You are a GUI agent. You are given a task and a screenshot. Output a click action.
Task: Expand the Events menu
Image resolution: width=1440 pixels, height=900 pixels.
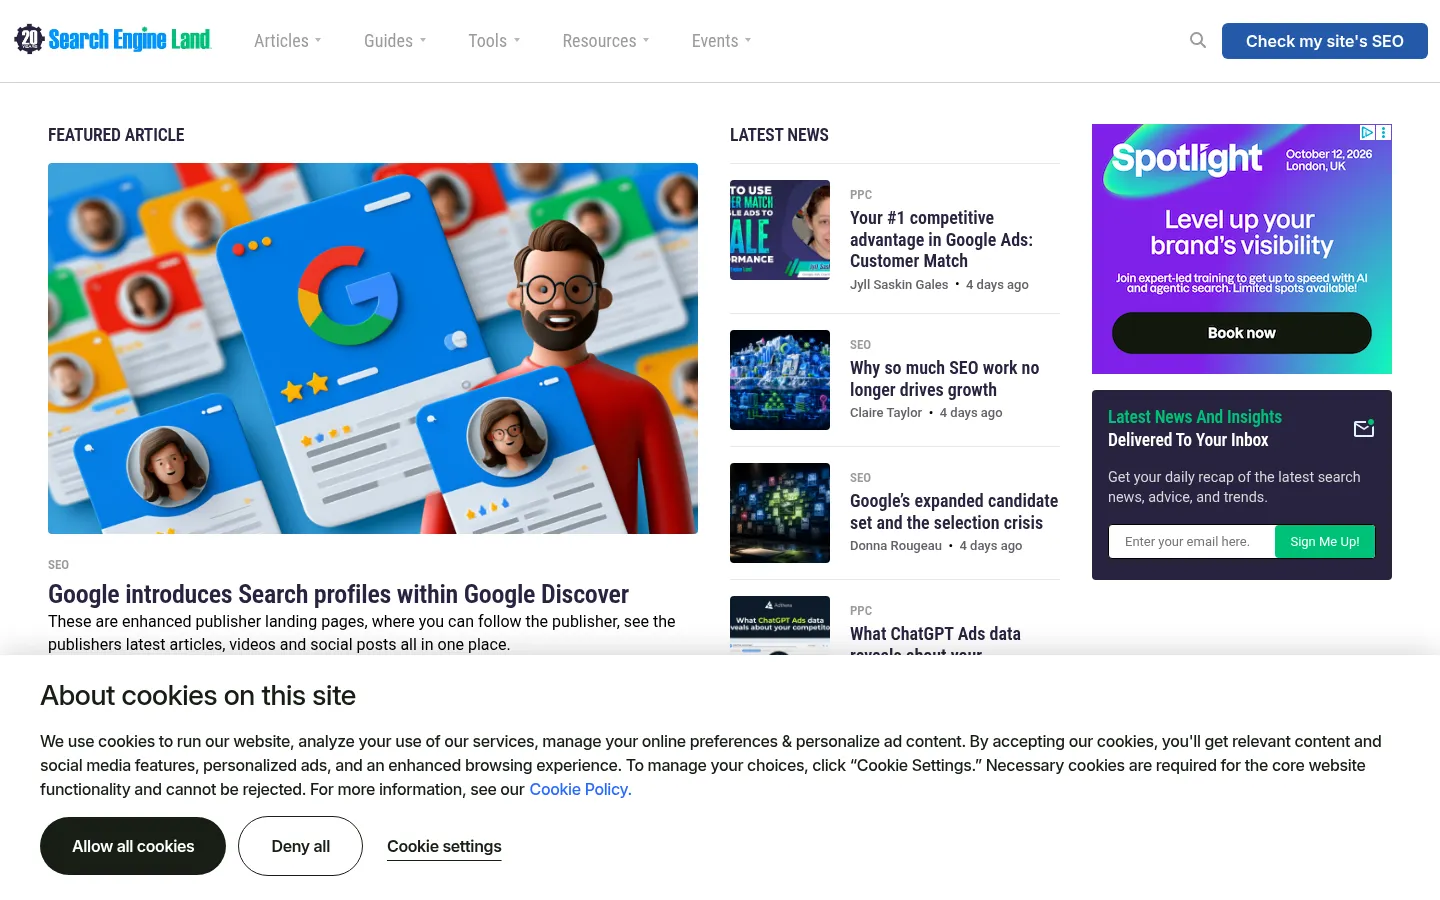[721, 41]
